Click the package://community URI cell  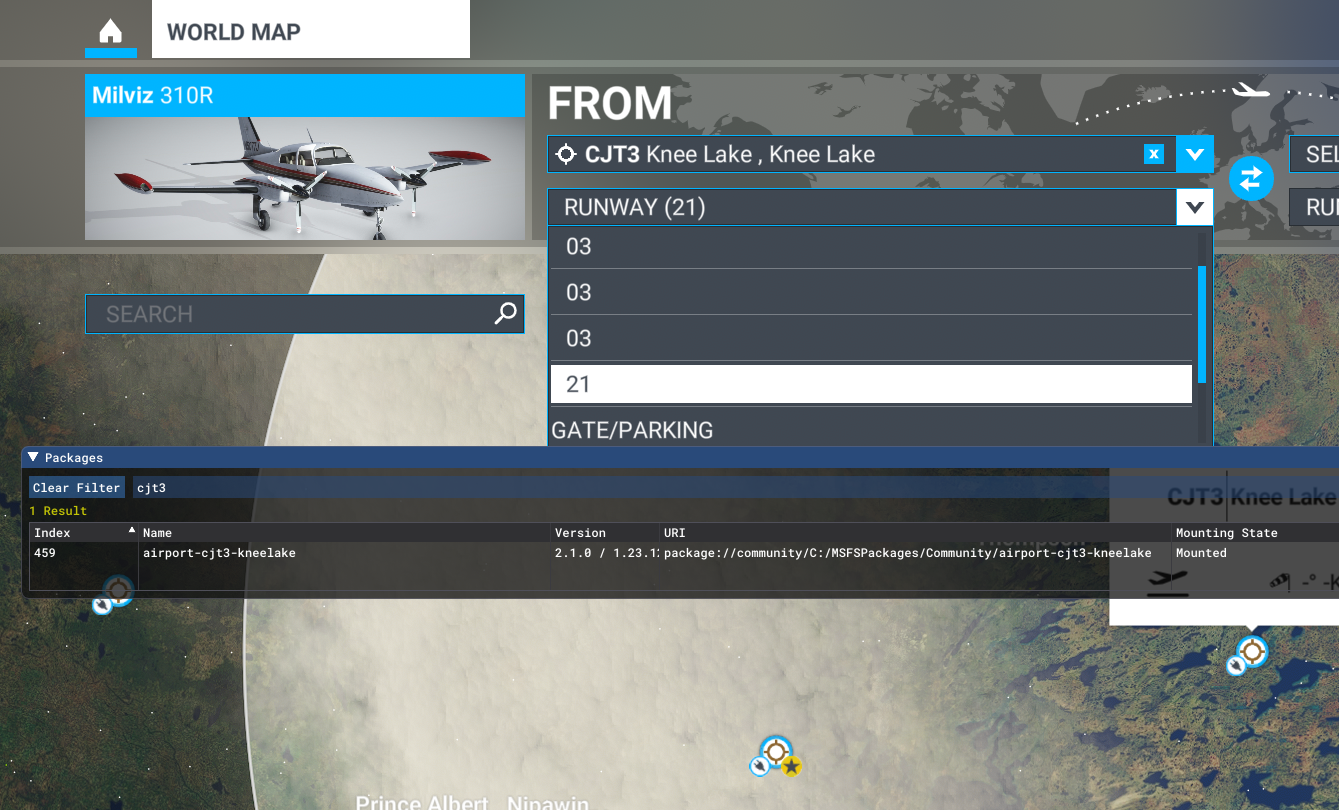pos(907,553)
